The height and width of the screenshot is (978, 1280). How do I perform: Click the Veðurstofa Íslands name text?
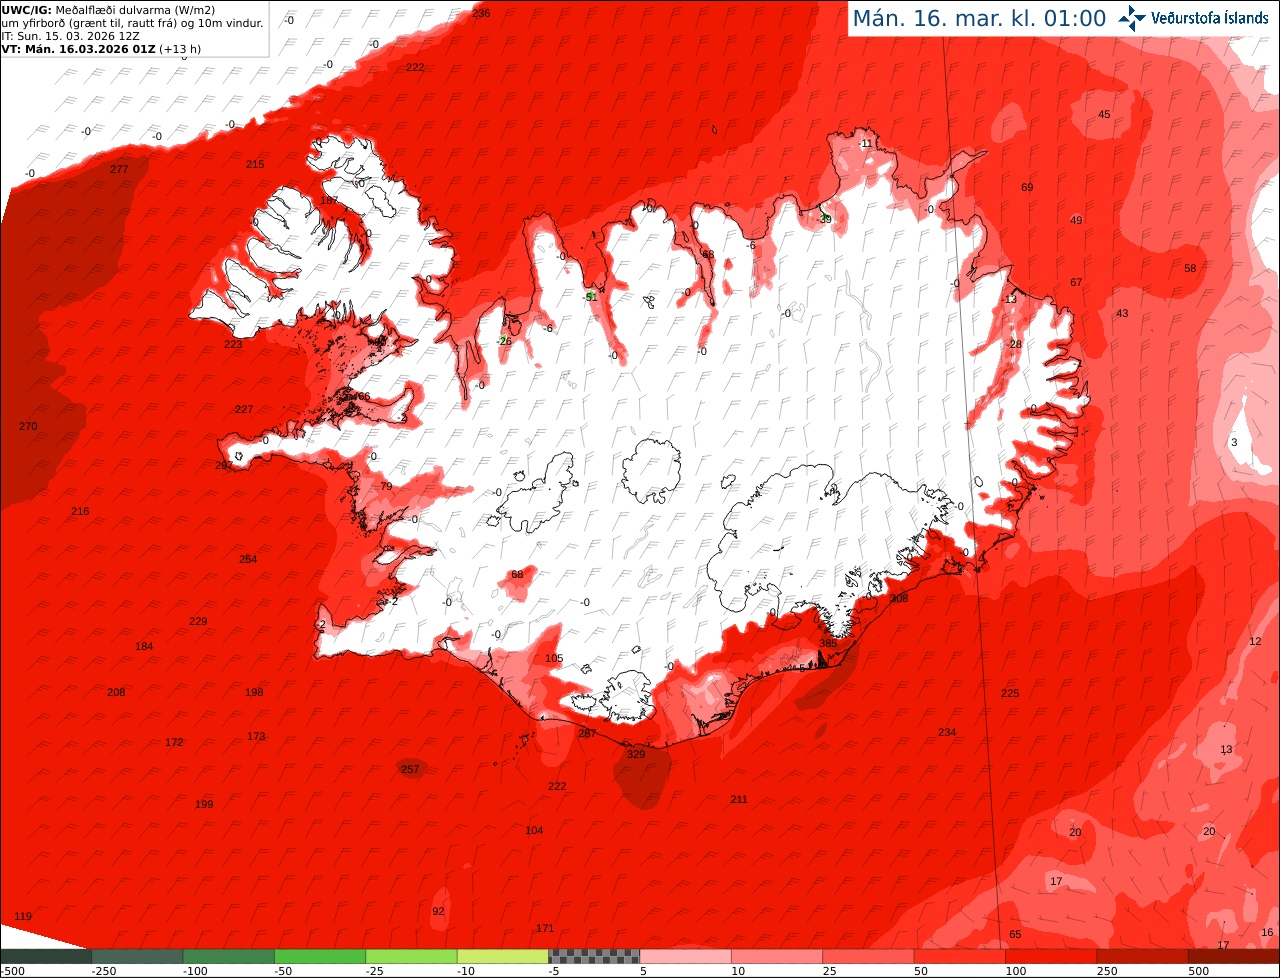[1210, 18]
